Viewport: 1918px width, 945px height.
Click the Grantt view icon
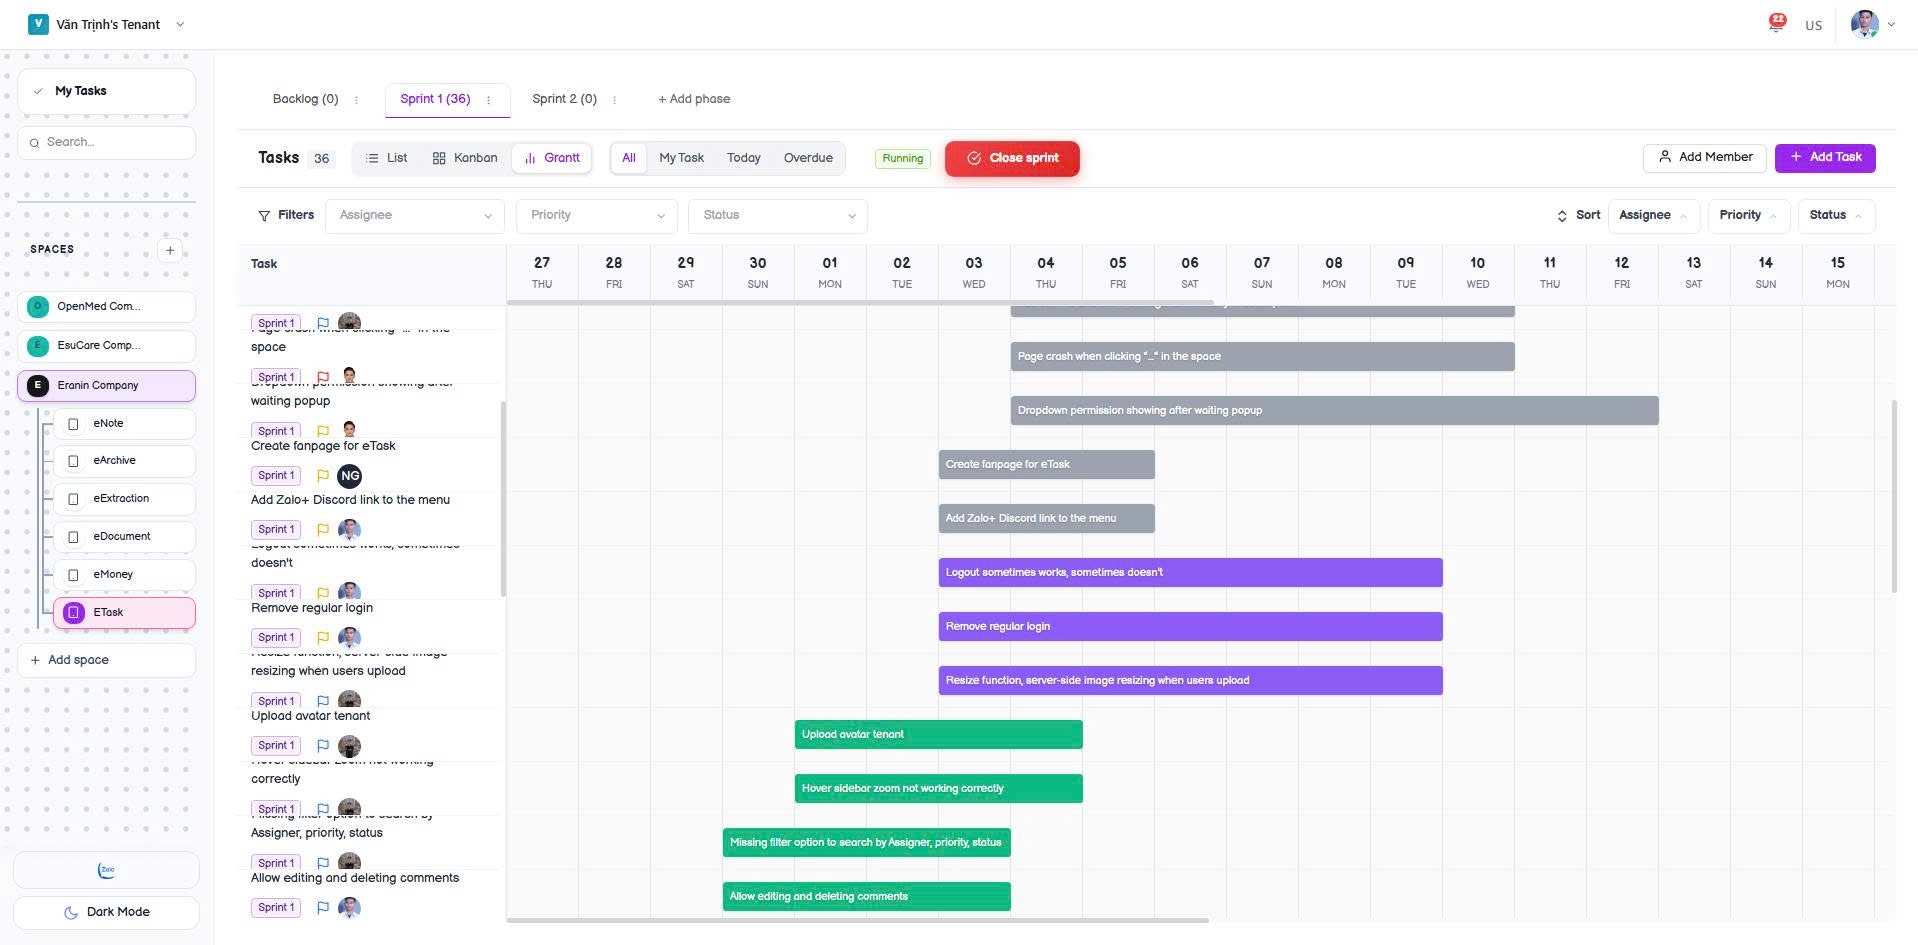coord(529,157)
